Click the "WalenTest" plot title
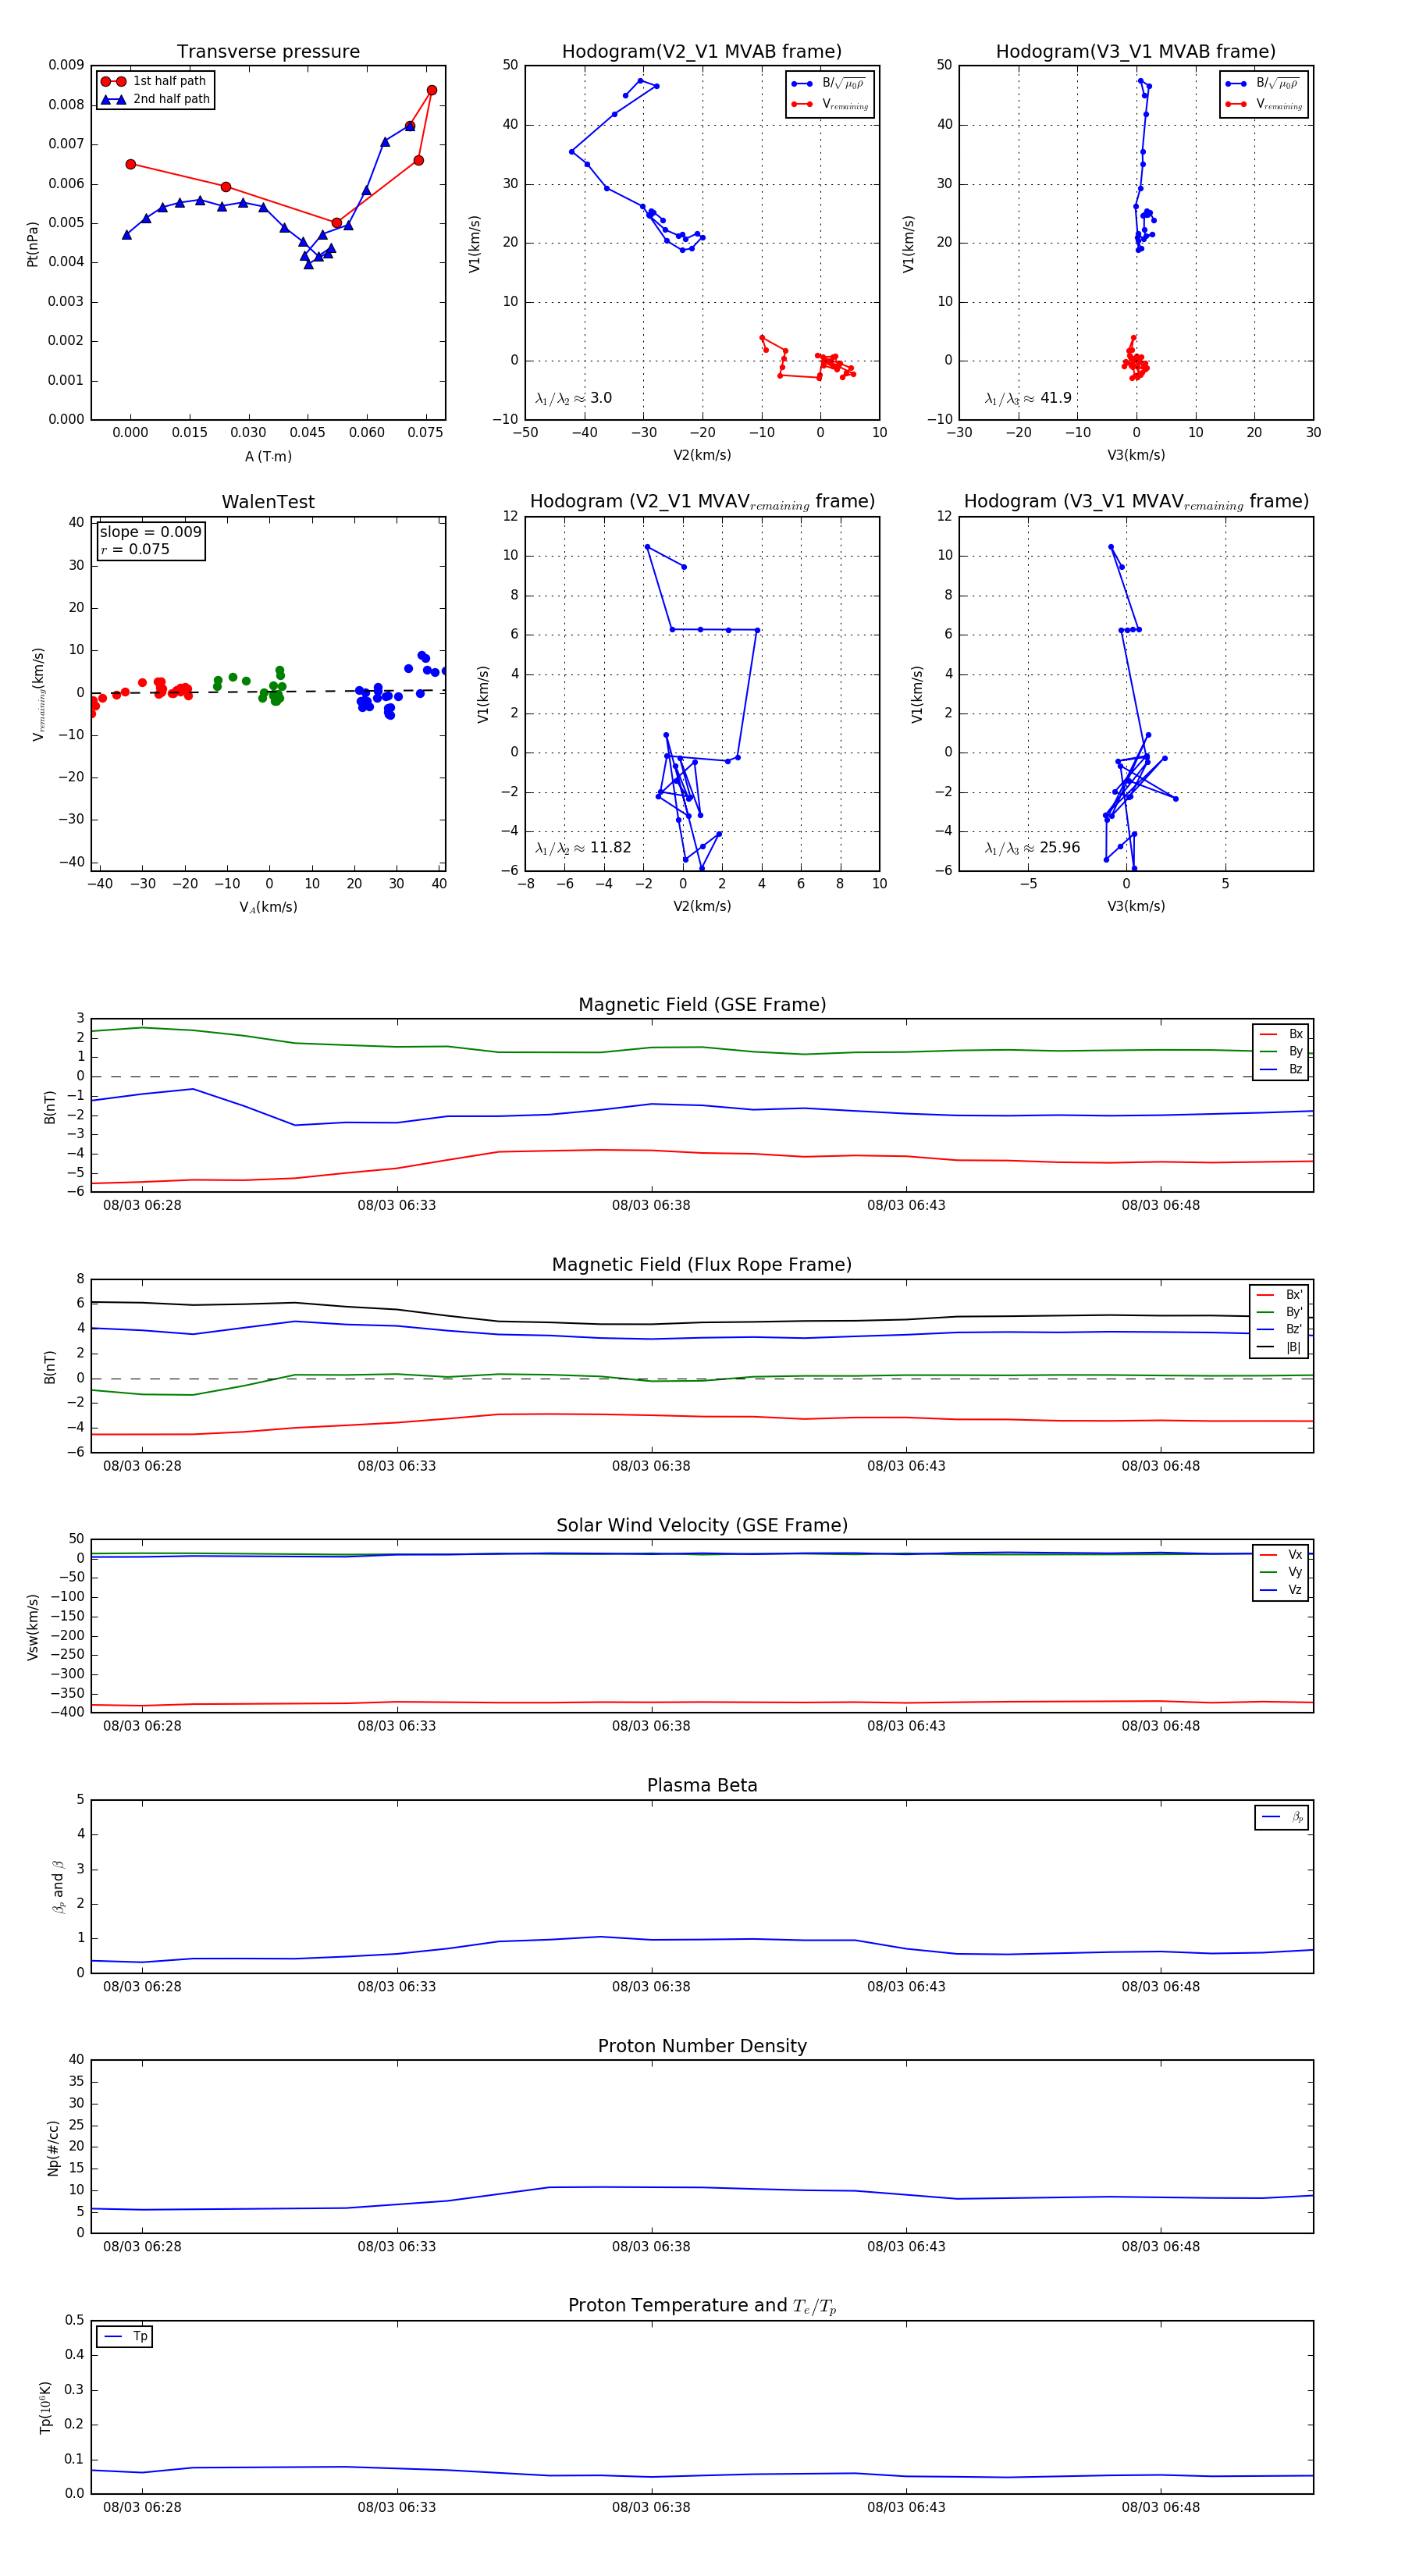Image resolution: width=1405 pixels, height=2576 pixels. (268, 502)
